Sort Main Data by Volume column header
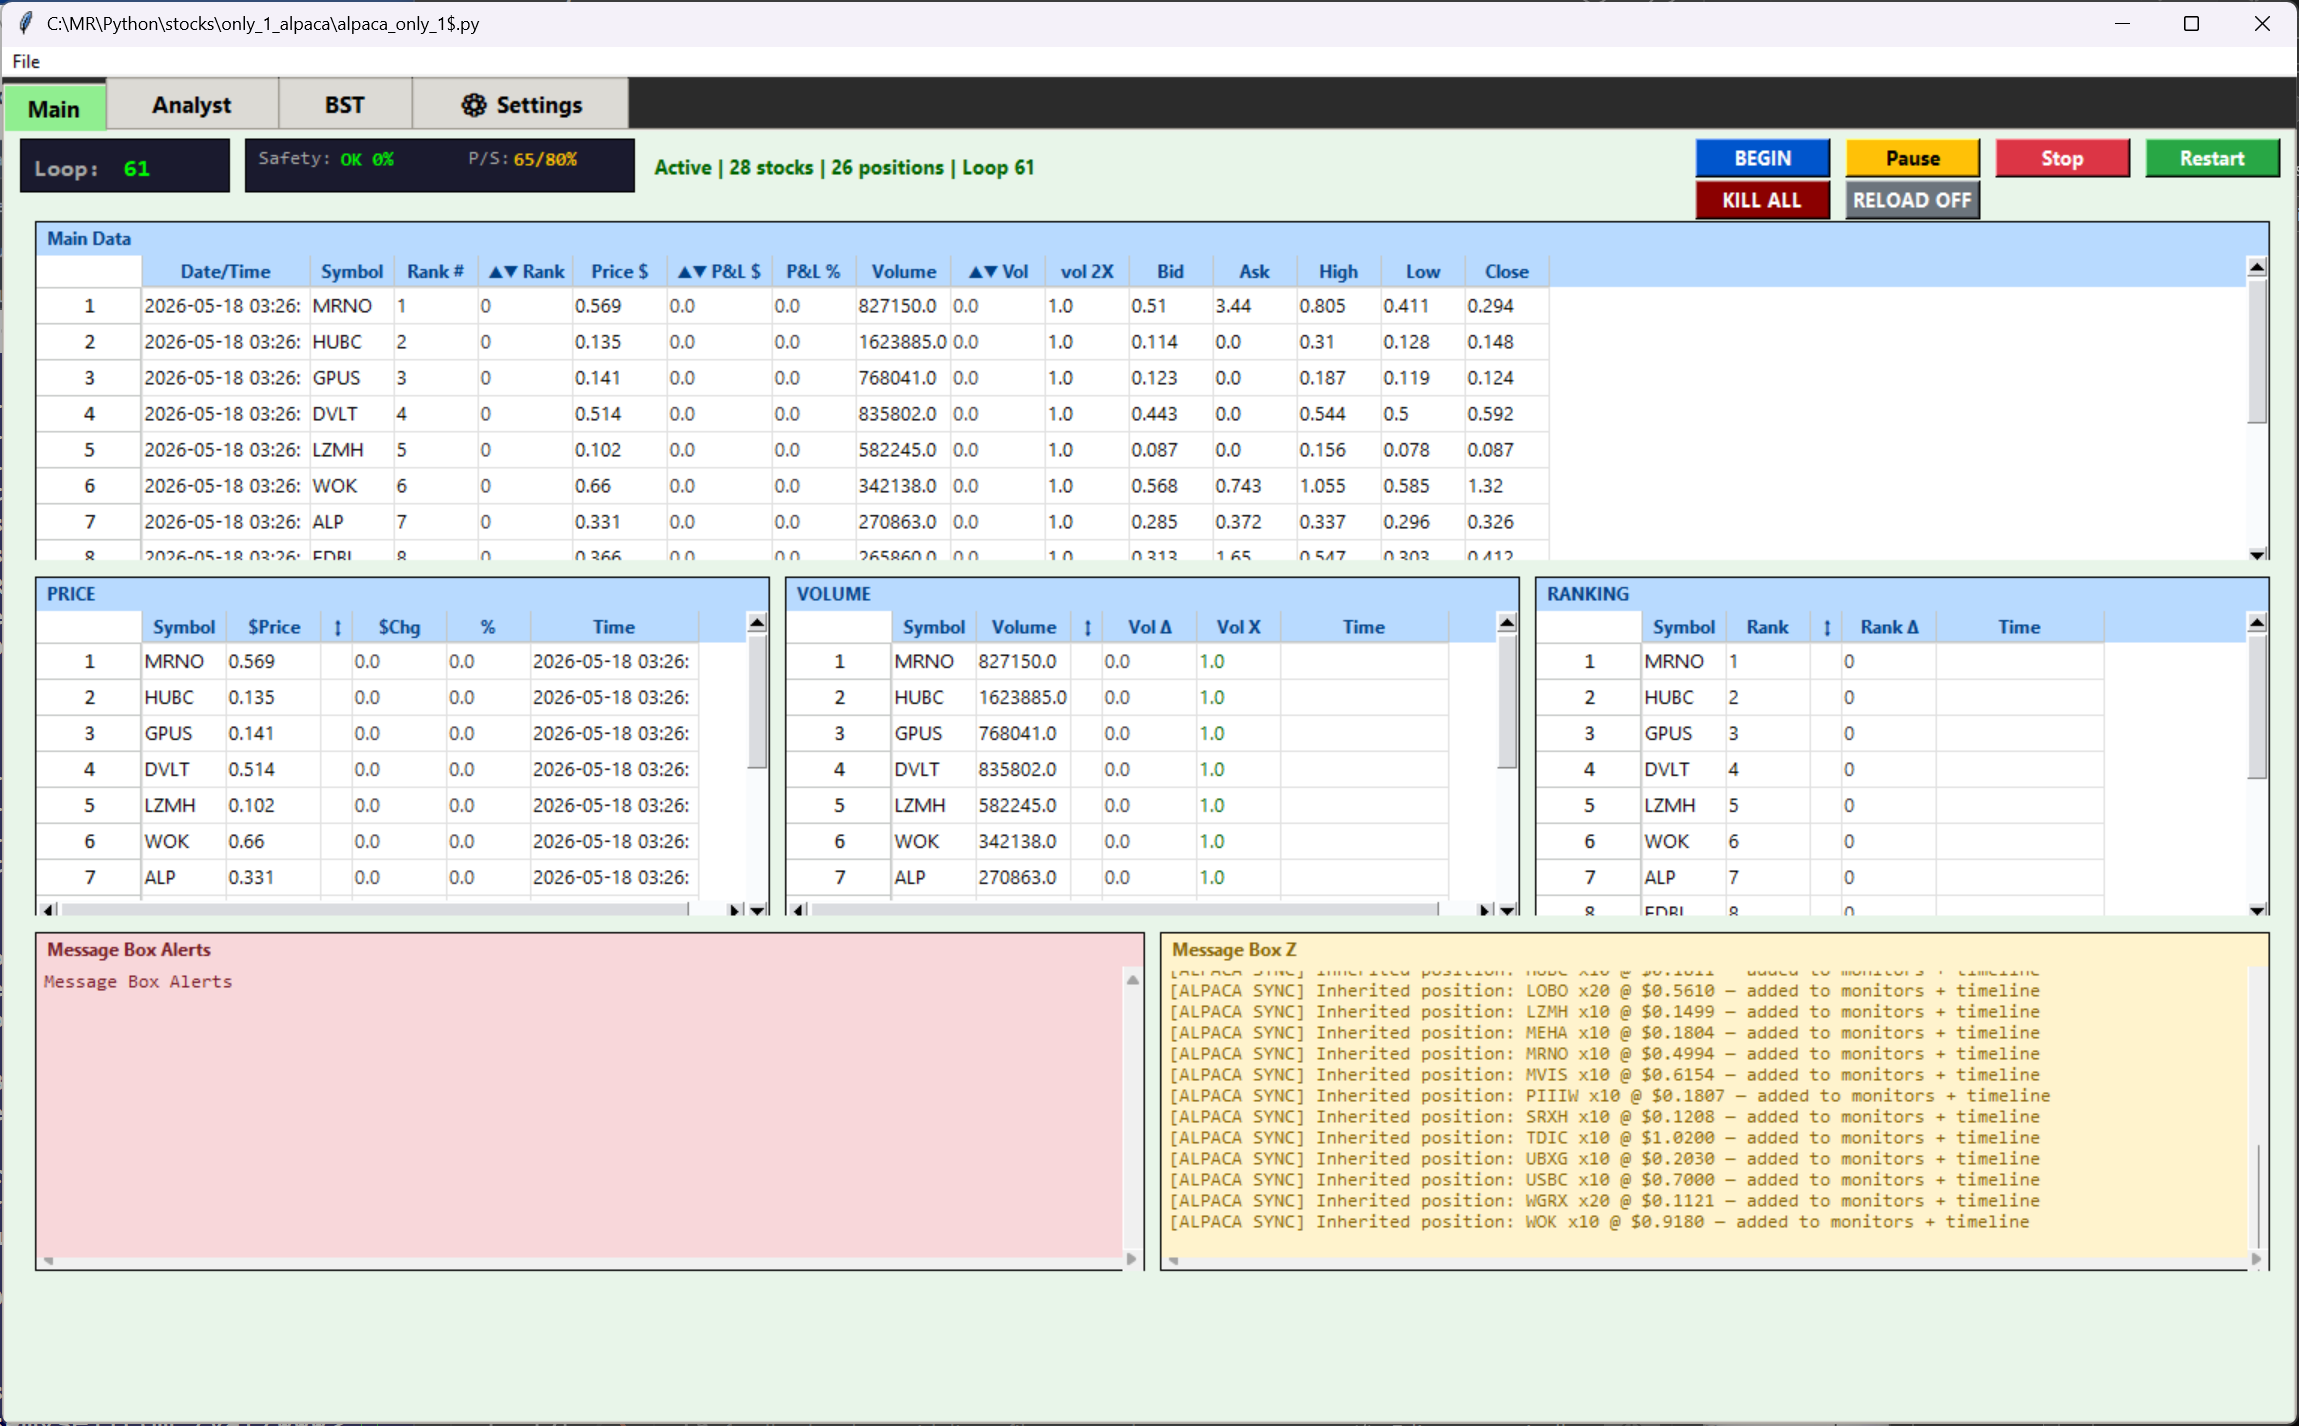Viewport: 2299px width, 1426px height. (903, 271)
